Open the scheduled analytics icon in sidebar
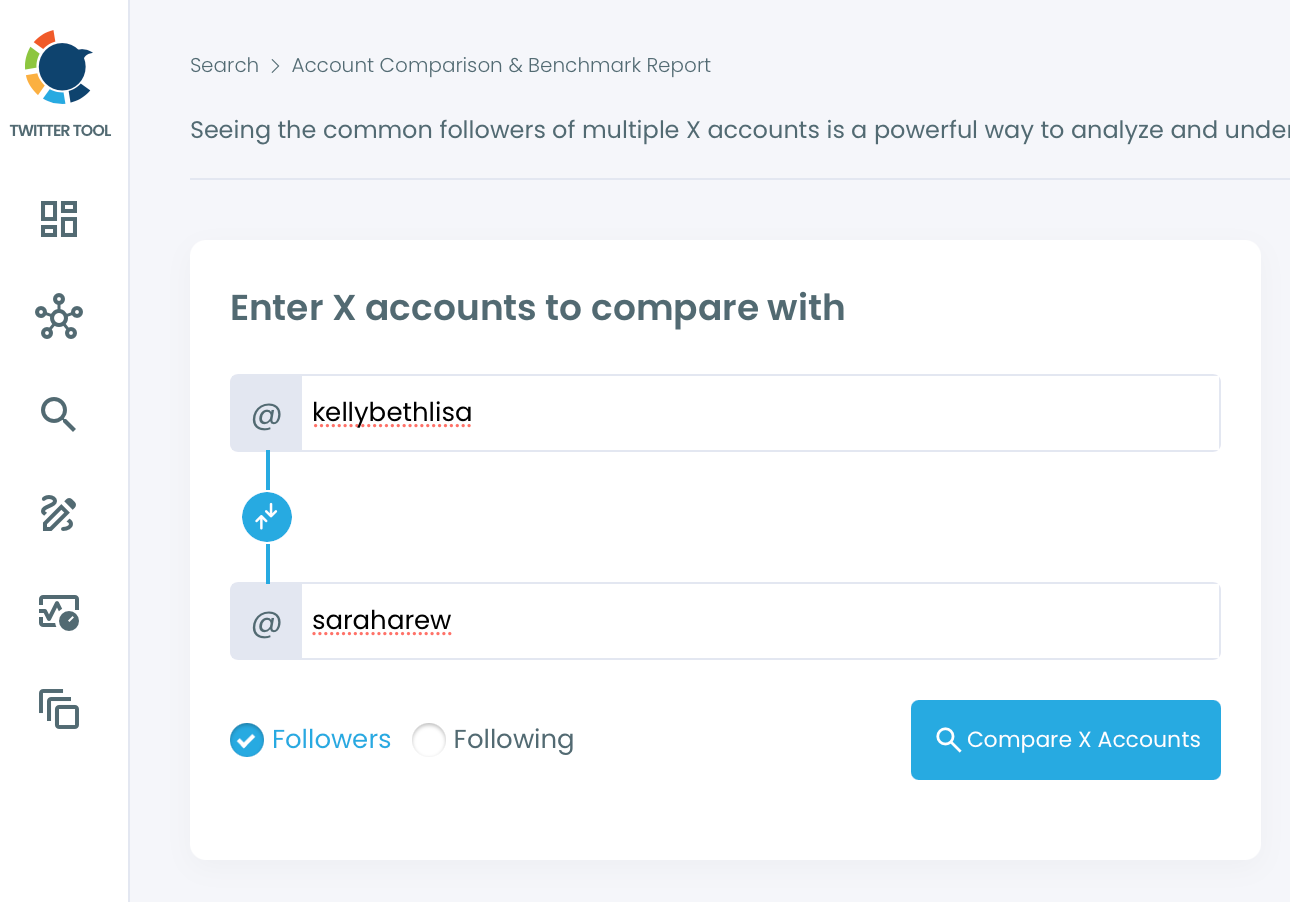This screenshot has height=902, width=1290. tap(58, 611)
